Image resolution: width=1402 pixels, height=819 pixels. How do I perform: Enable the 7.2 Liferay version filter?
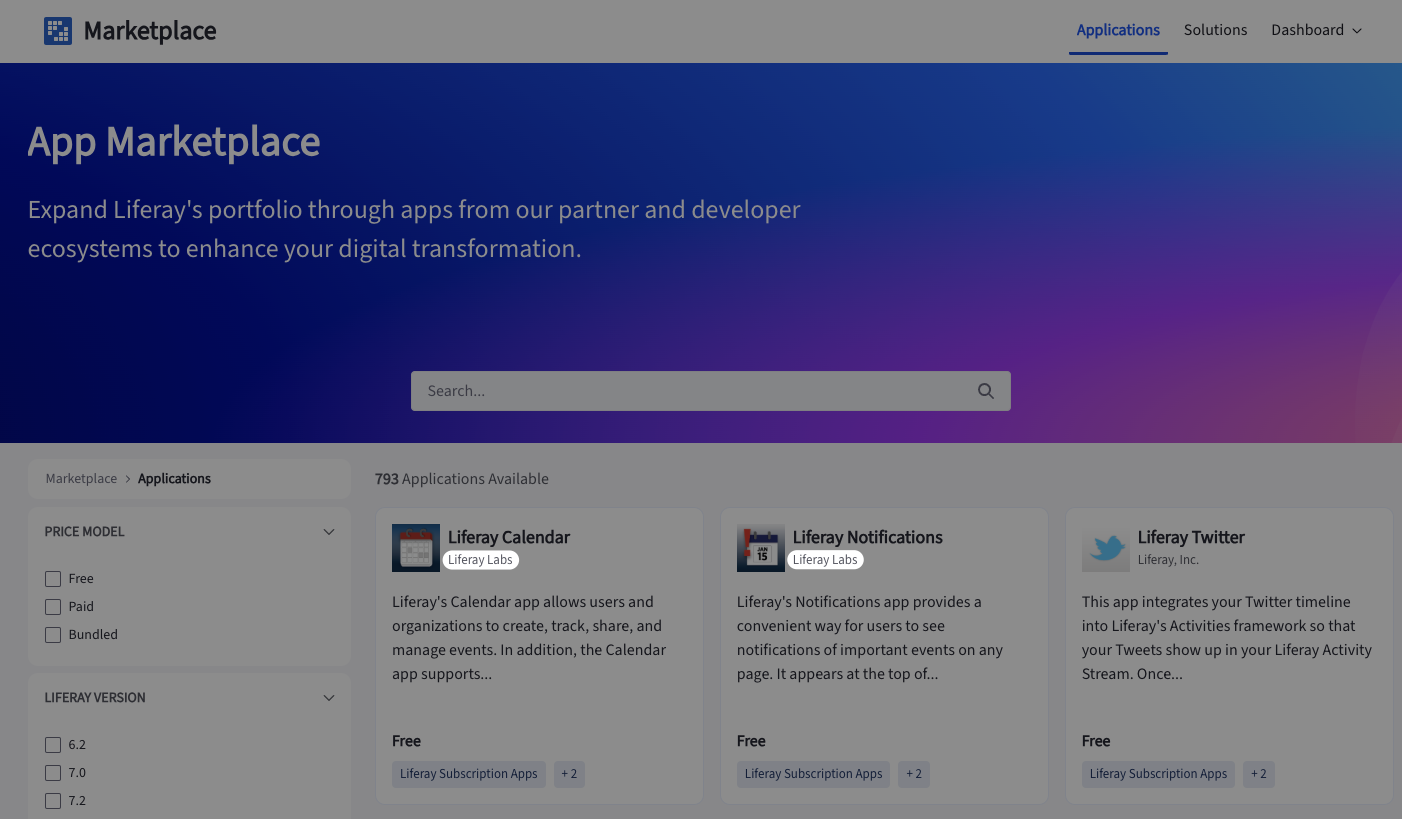(53, 801)
